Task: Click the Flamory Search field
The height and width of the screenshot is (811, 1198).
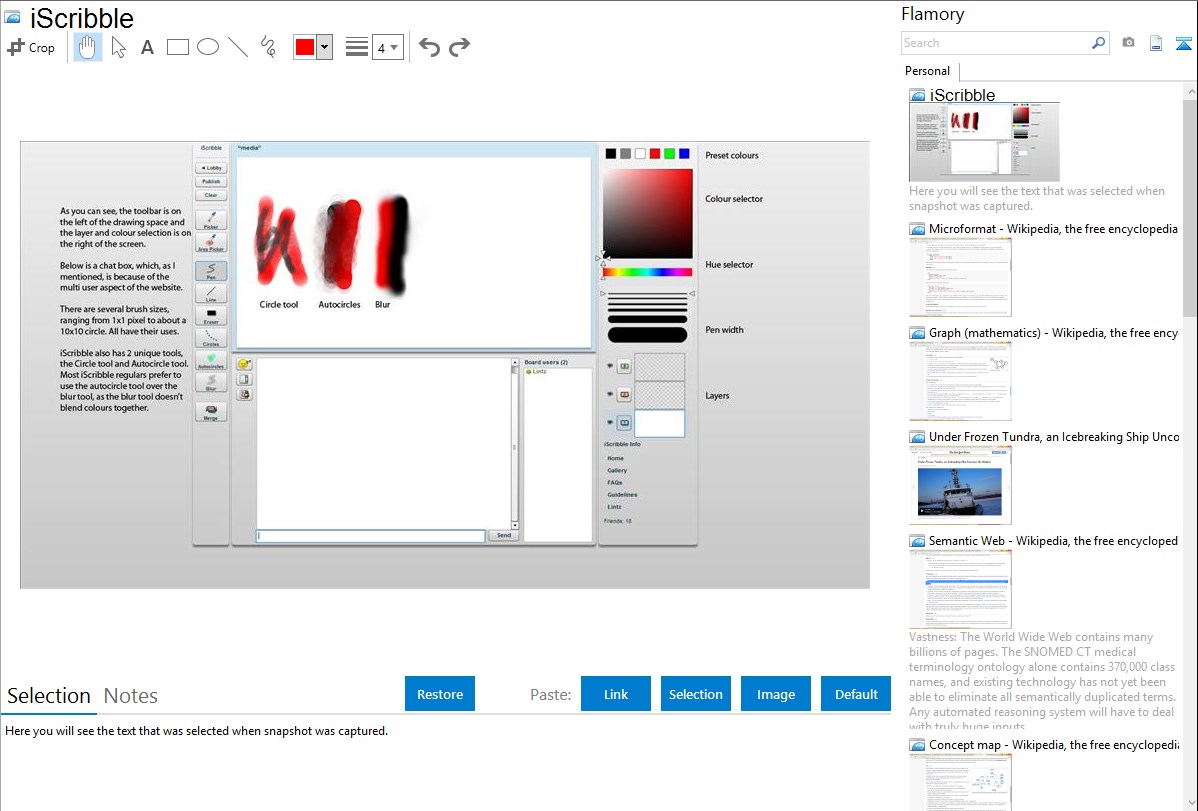Action: pos(996,43)
